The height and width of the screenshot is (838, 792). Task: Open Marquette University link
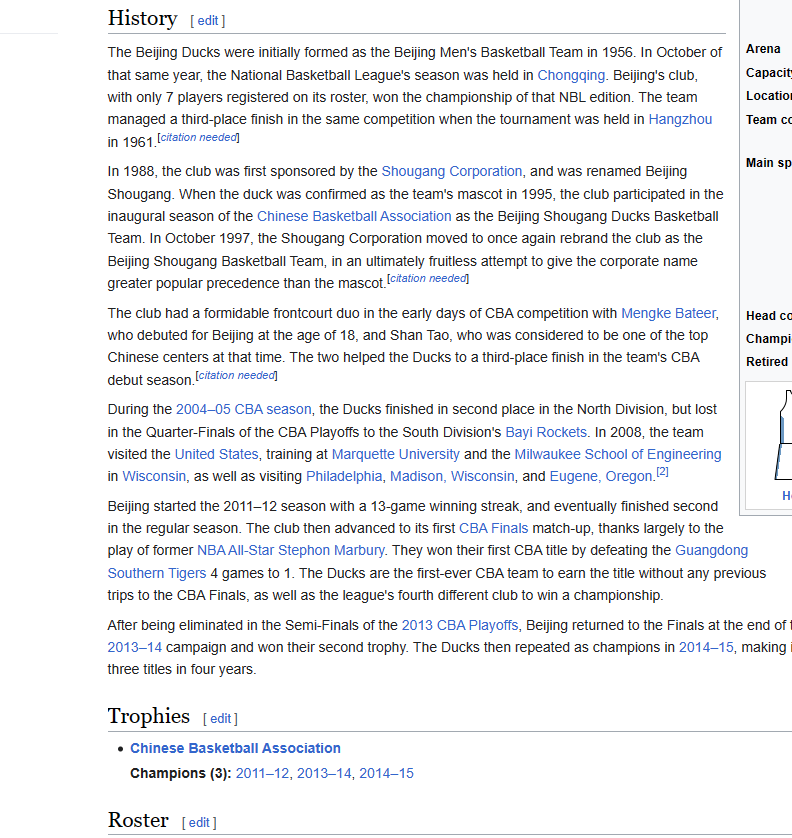coord(395,454)
